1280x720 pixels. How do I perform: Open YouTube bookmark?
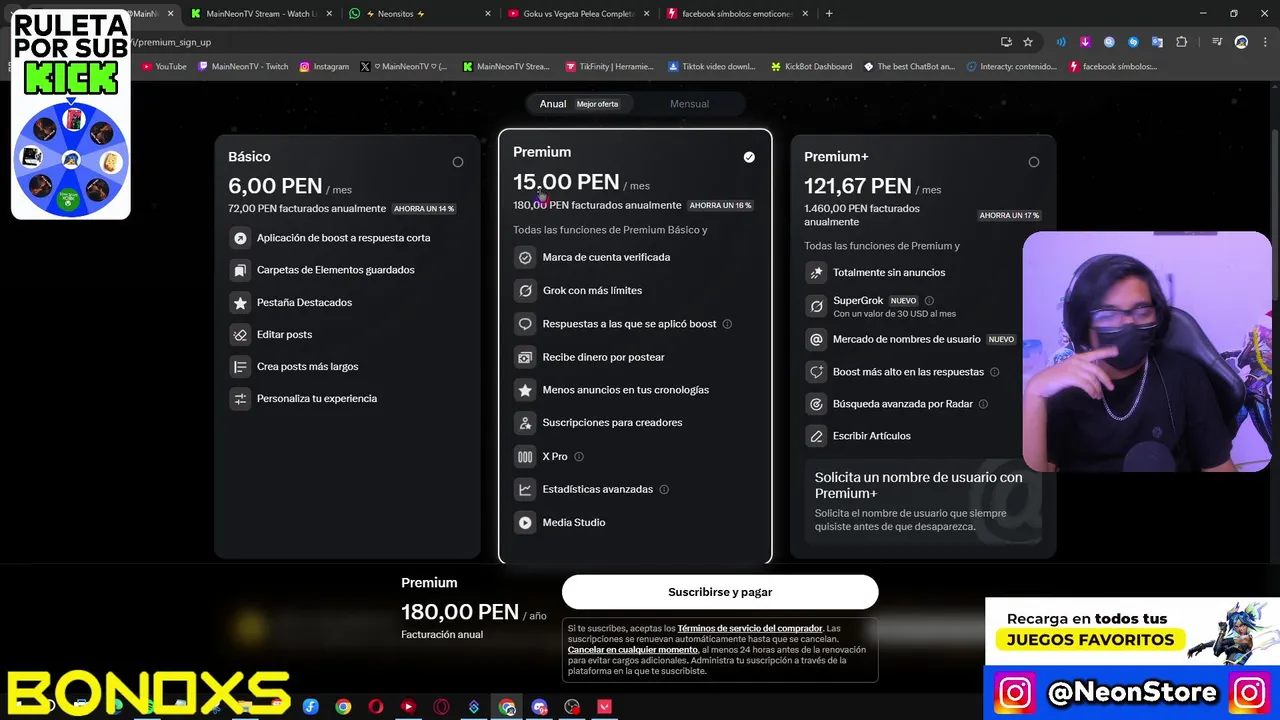164,67
